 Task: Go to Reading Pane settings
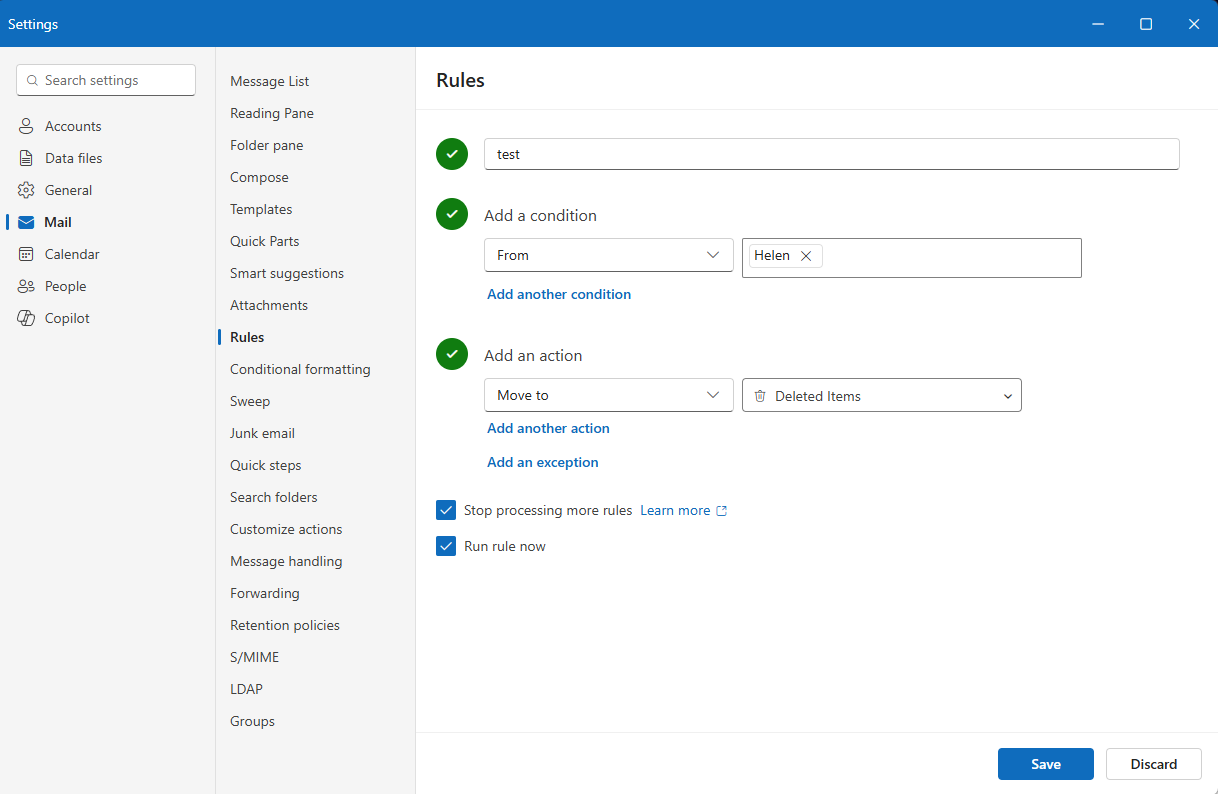pyautogui.click(x=272, y=113)
